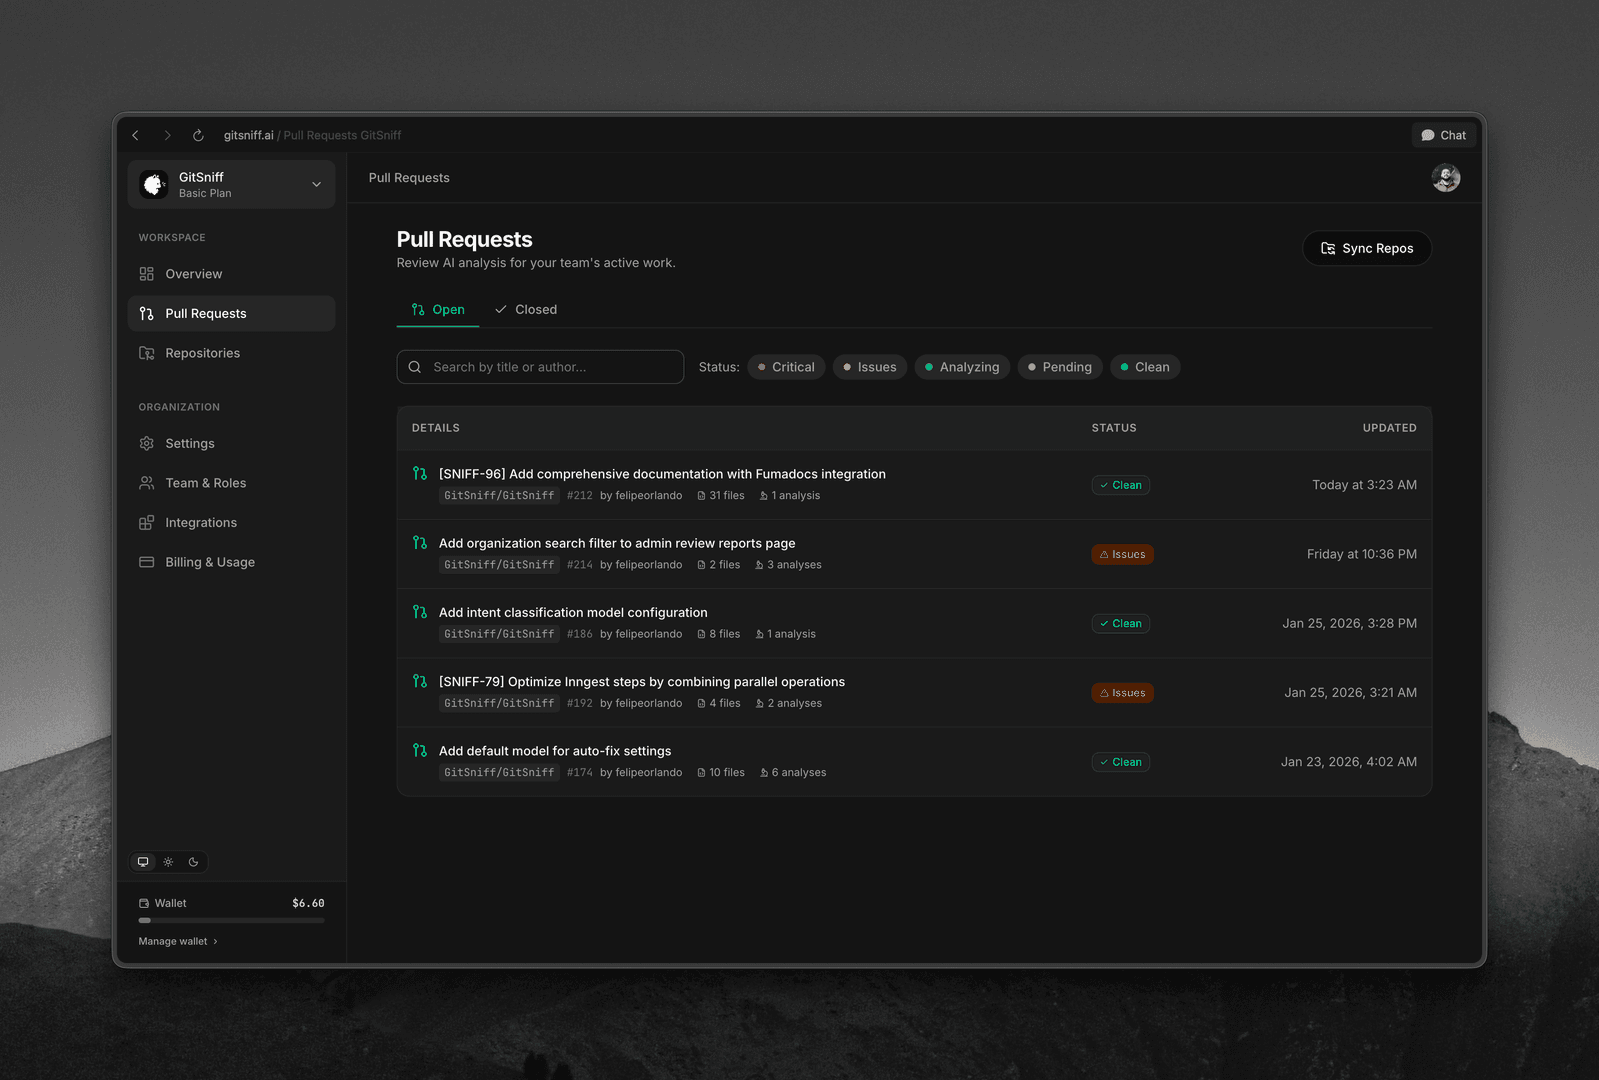Toggle the Pending status filter
Viewport: 1599px width, 1080px height.
coord(1060,367)
